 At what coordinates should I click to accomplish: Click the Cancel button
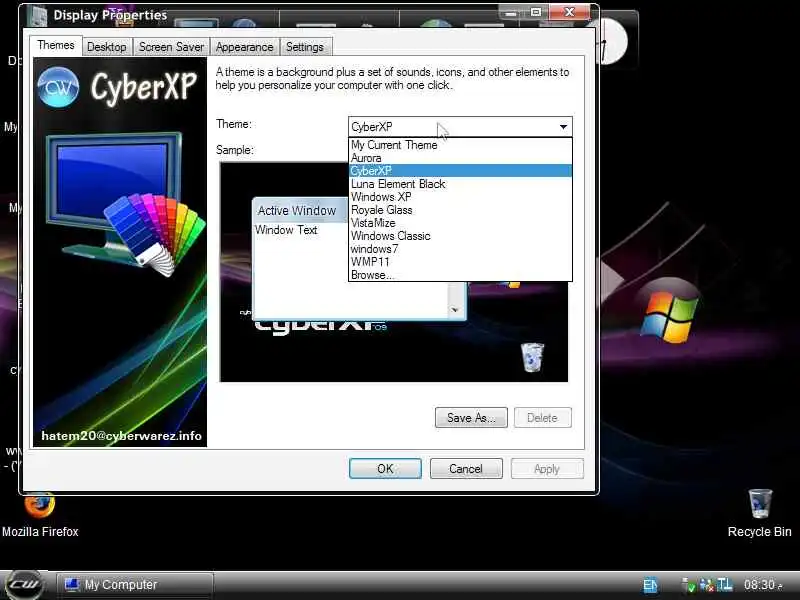466,469
